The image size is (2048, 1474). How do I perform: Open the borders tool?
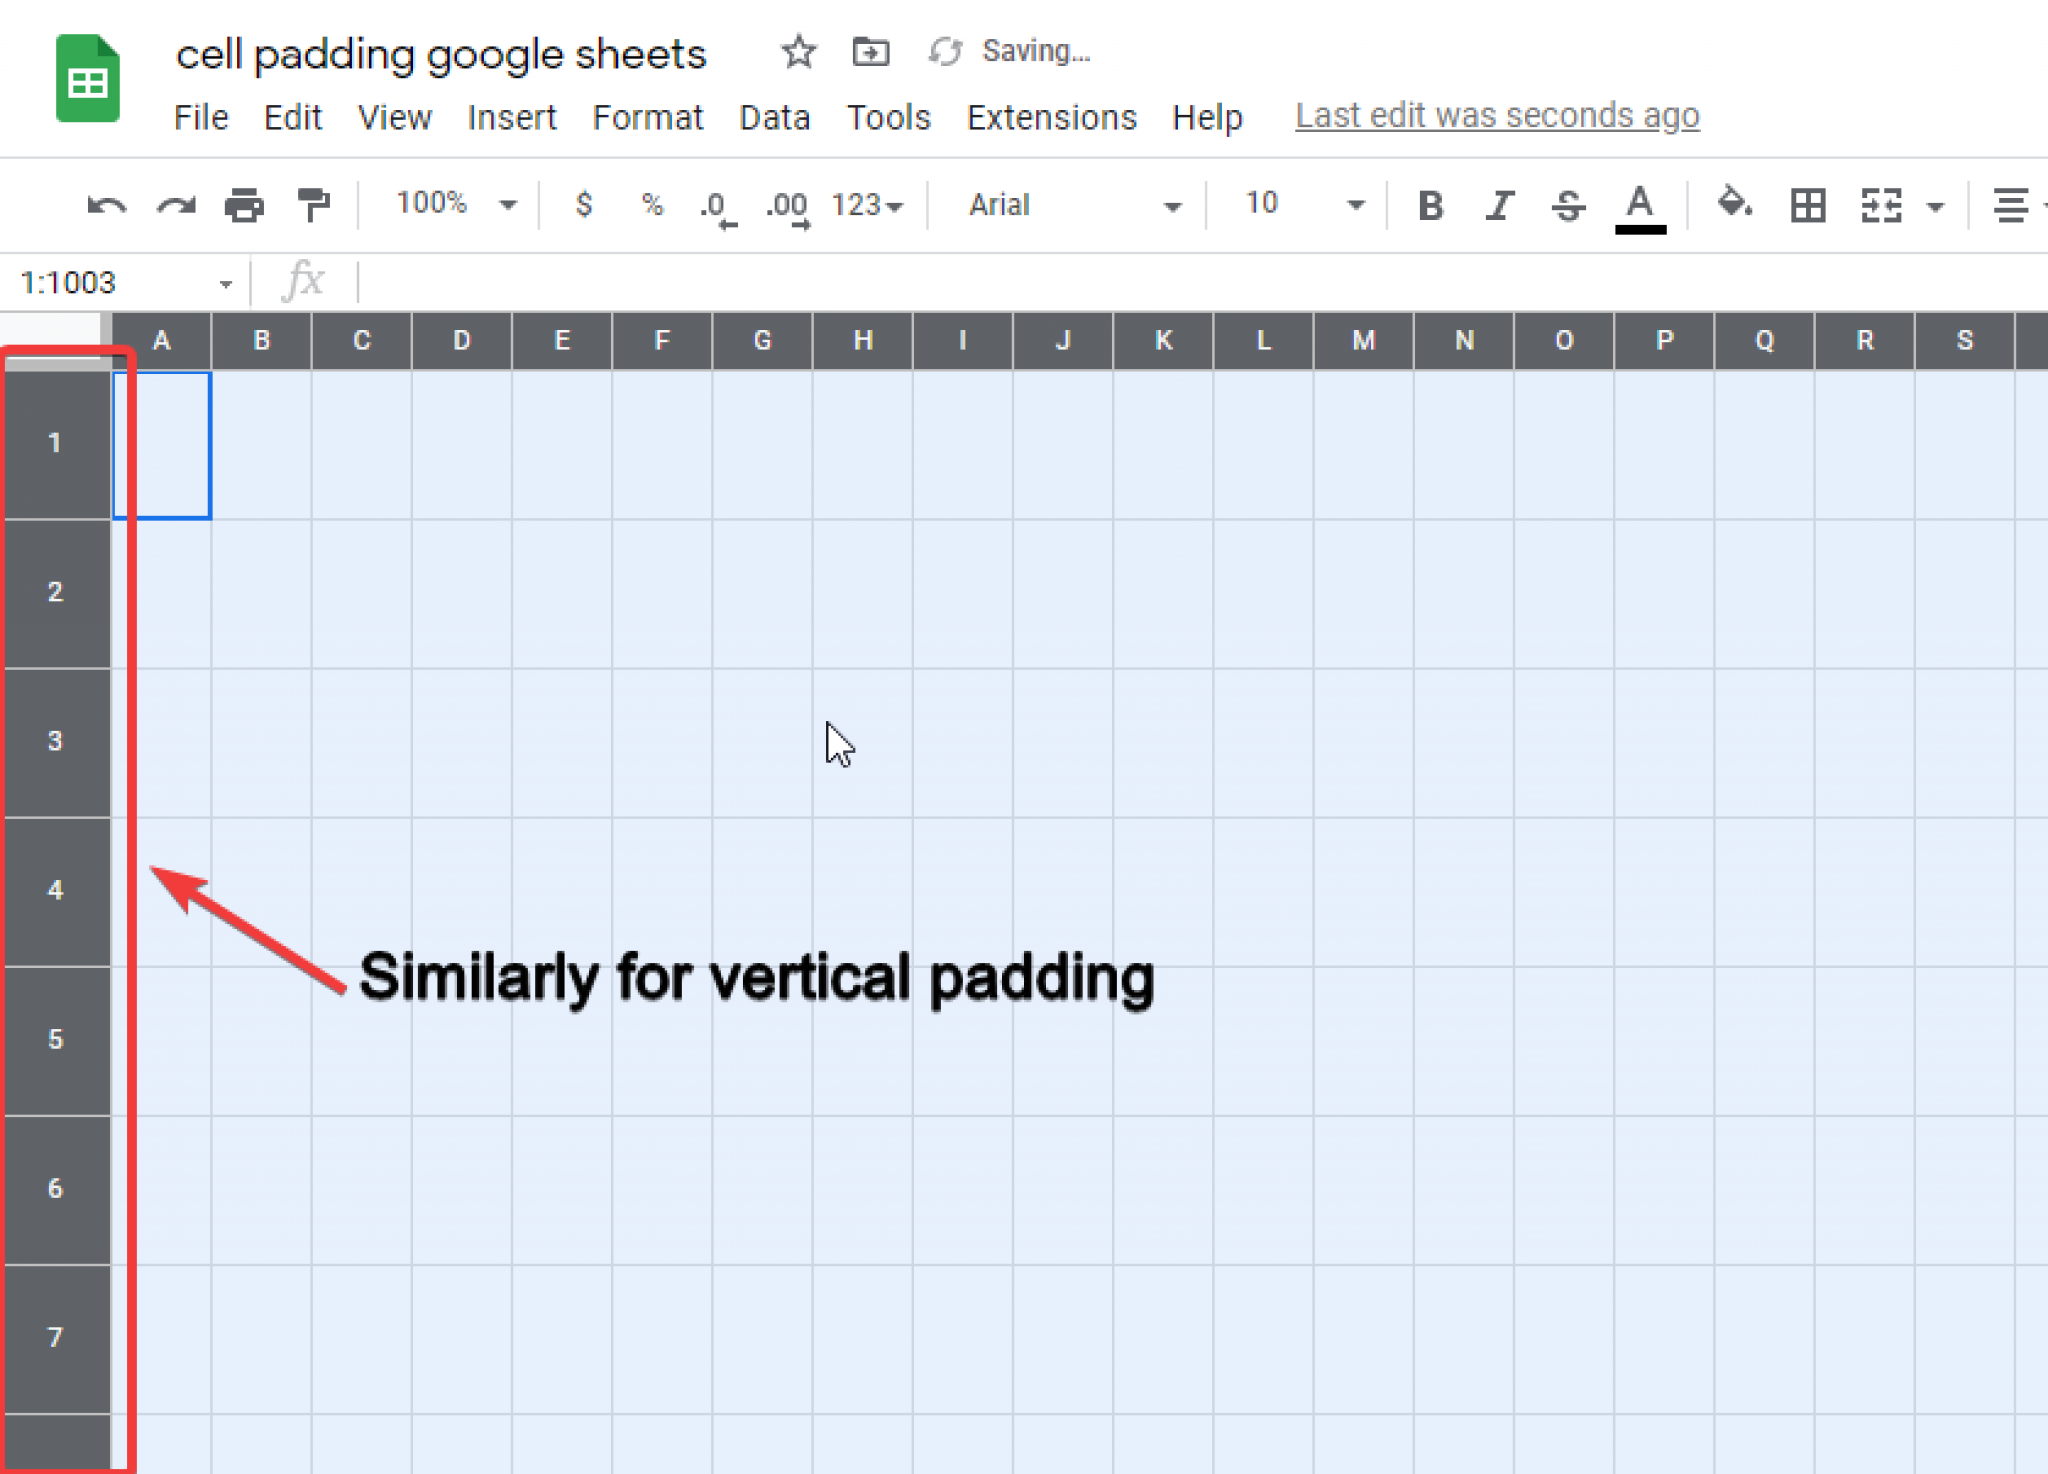click(1807, 205)
